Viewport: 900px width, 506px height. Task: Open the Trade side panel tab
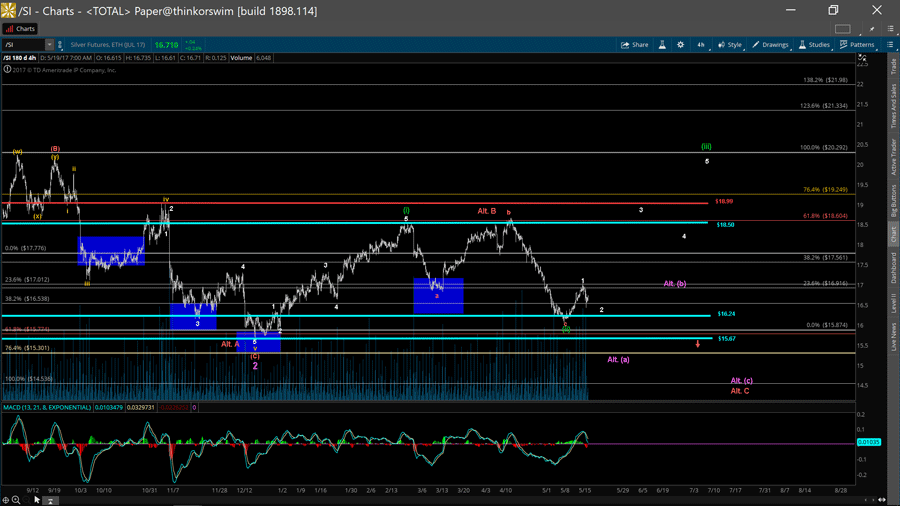(893, 67)
